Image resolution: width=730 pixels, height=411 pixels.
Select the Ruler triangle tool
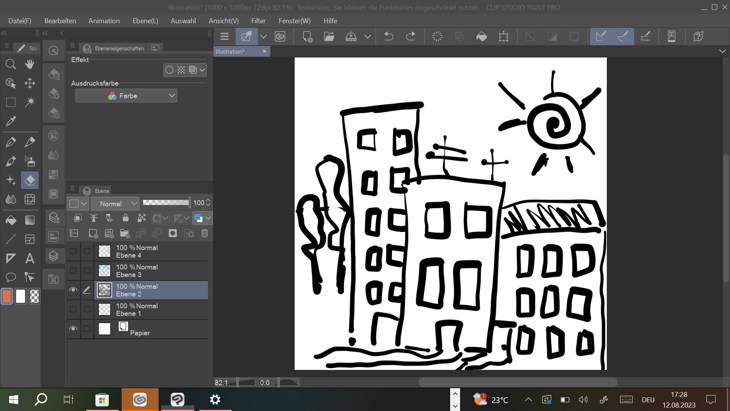[x=11, y=258]
